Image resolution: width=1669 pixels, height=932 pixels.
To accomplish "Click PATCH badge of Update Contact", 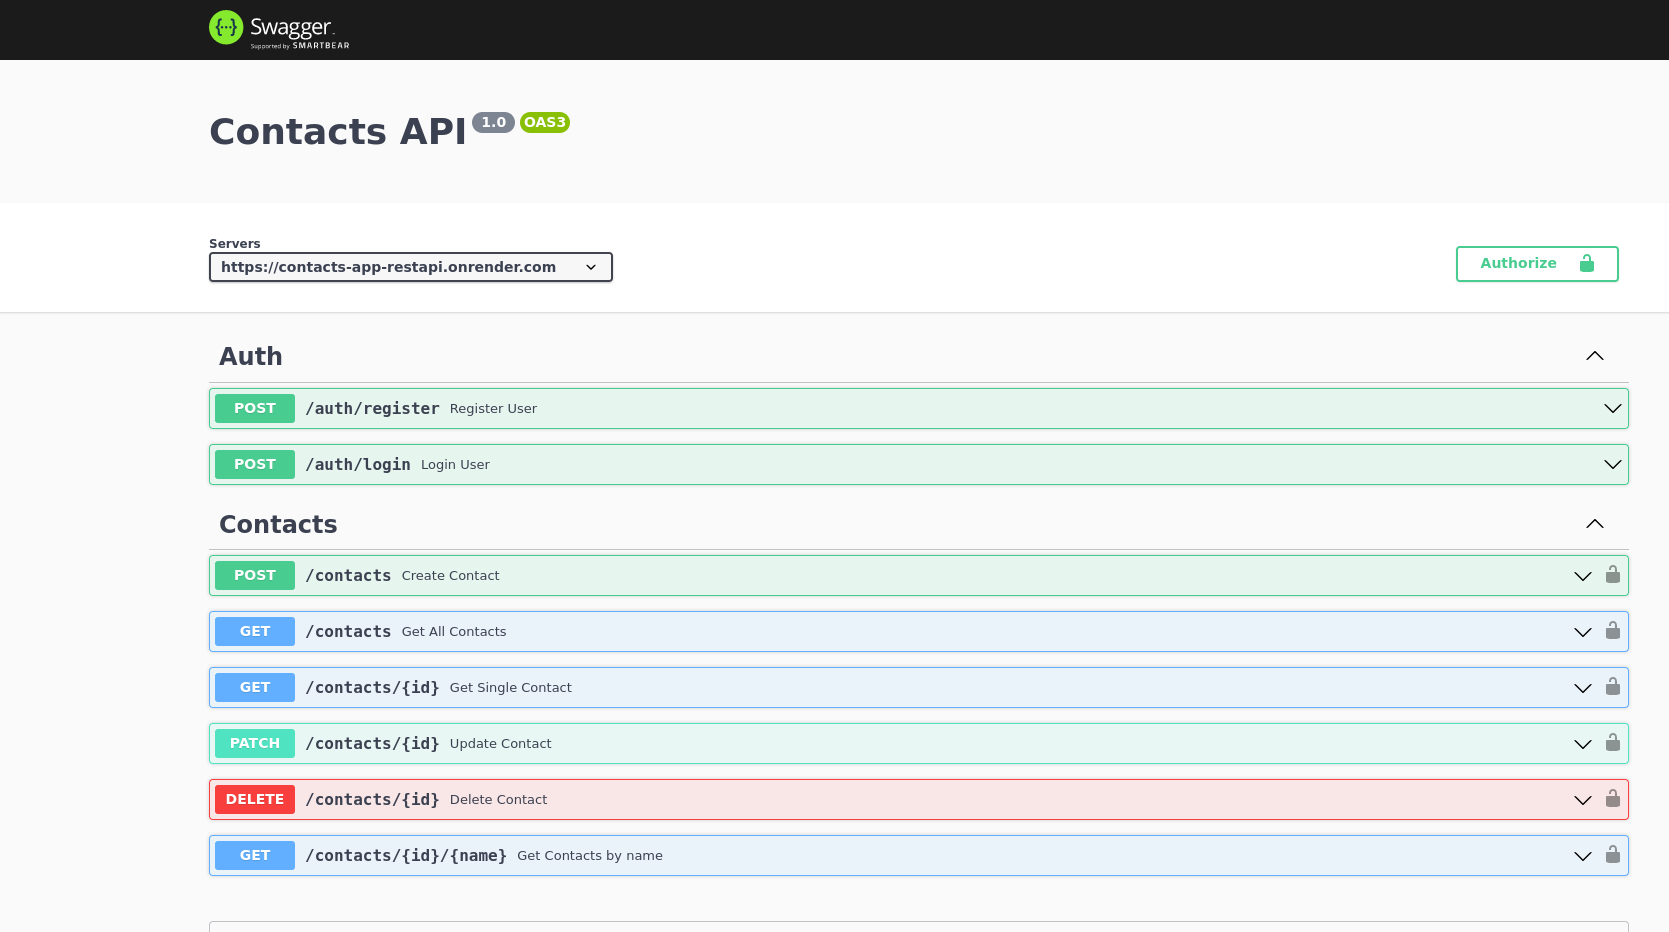I will pos(255,743).
